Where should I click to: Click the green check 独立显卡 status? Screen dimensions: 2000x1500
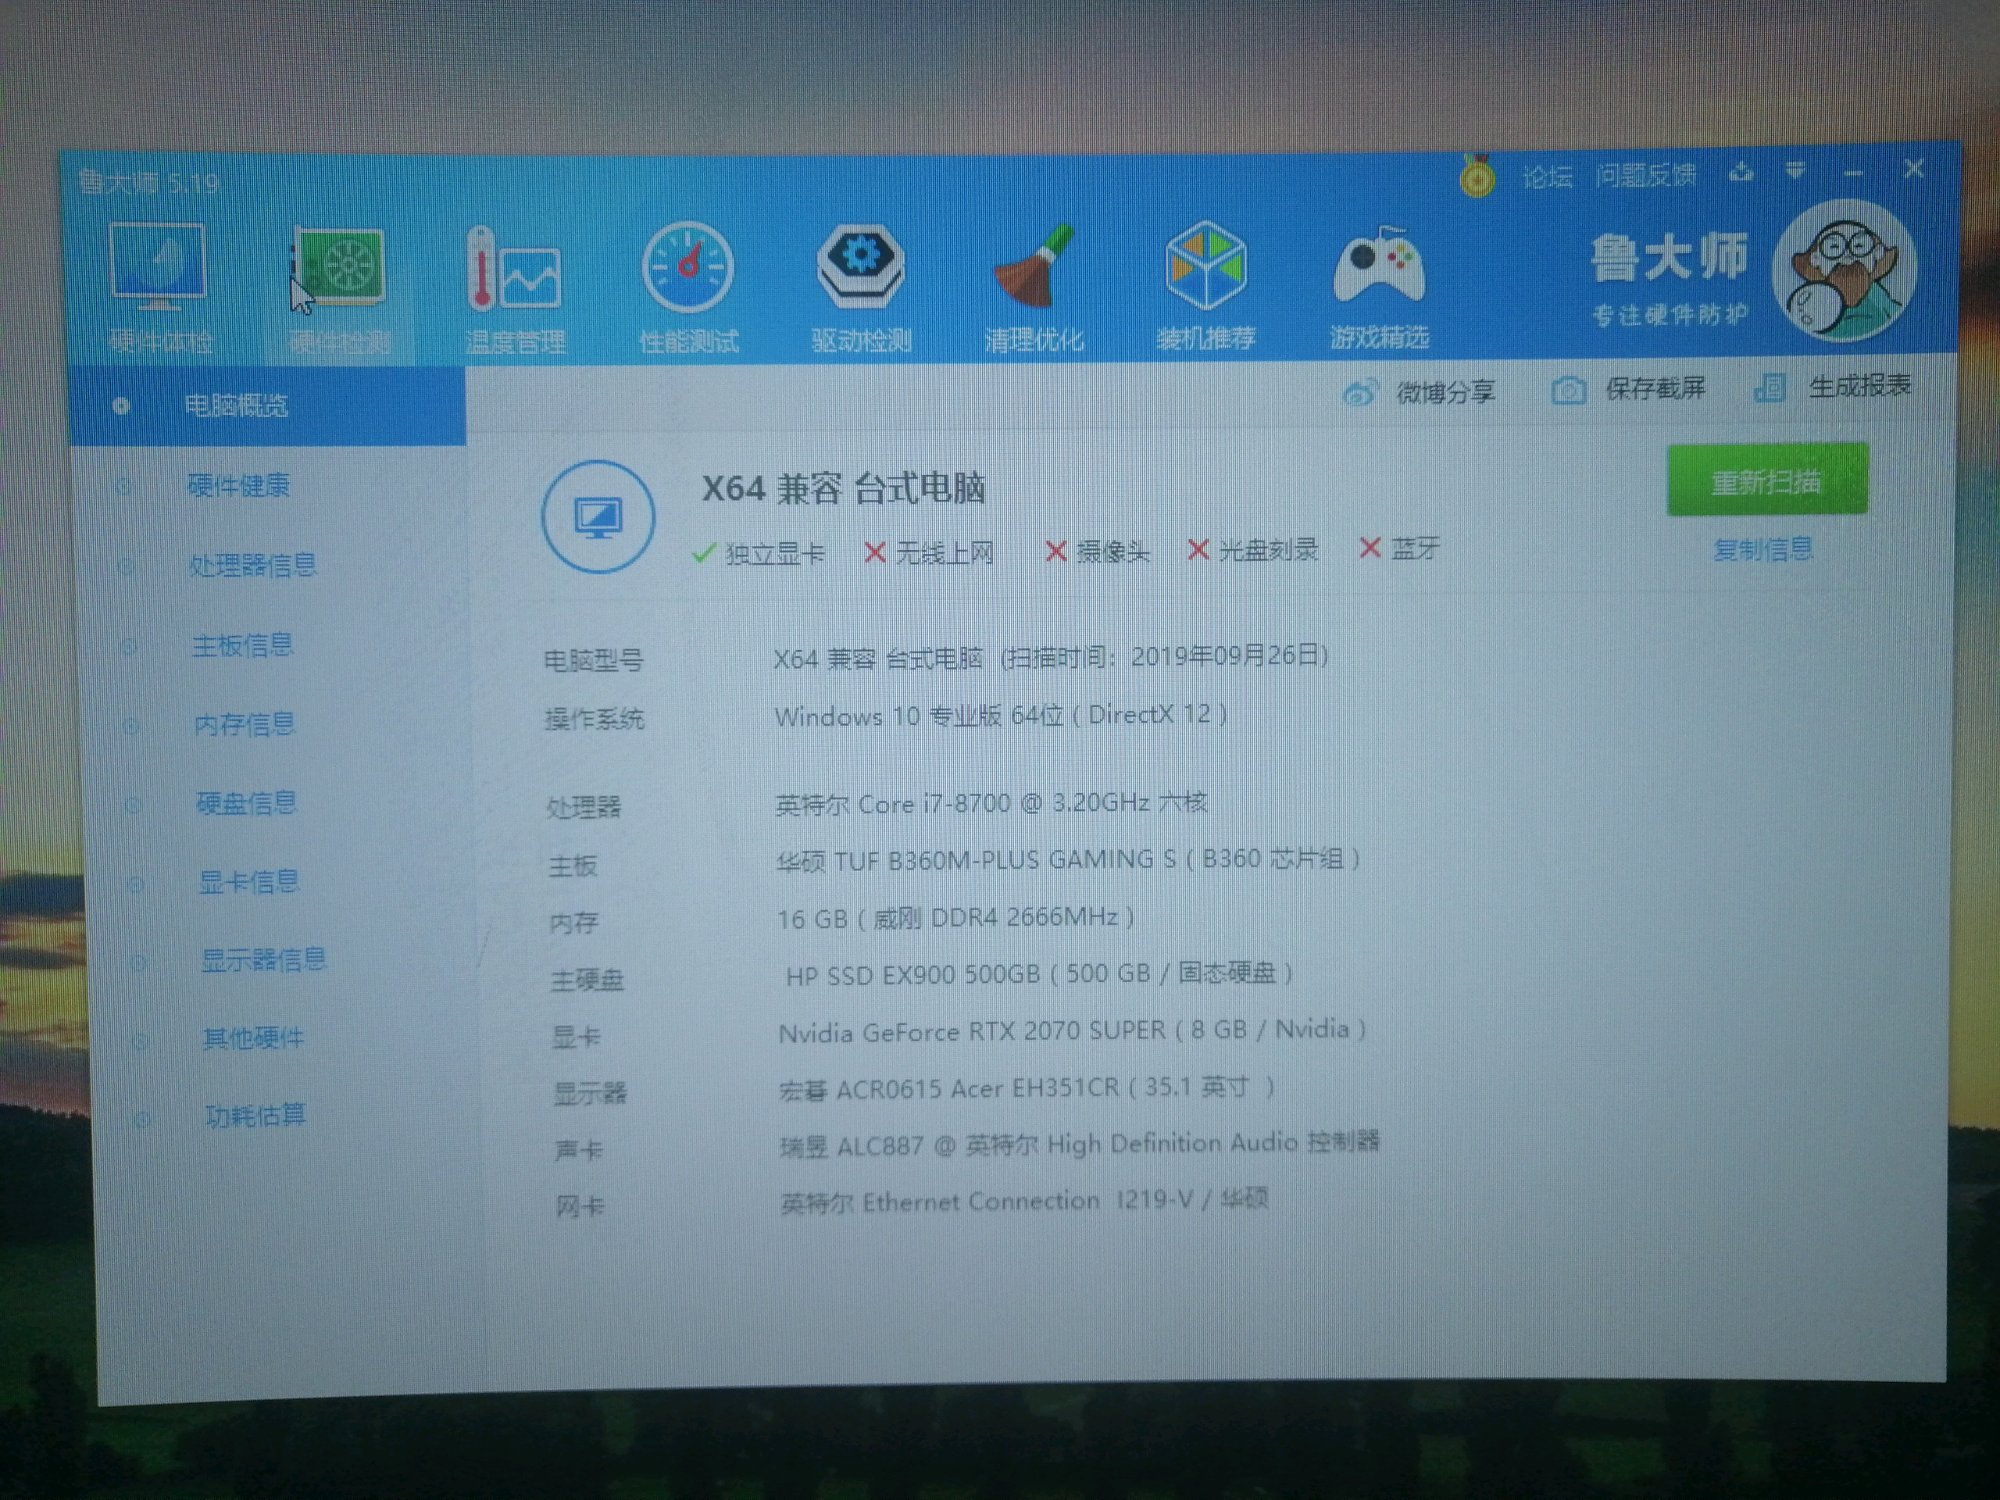[x=759, y=553]
